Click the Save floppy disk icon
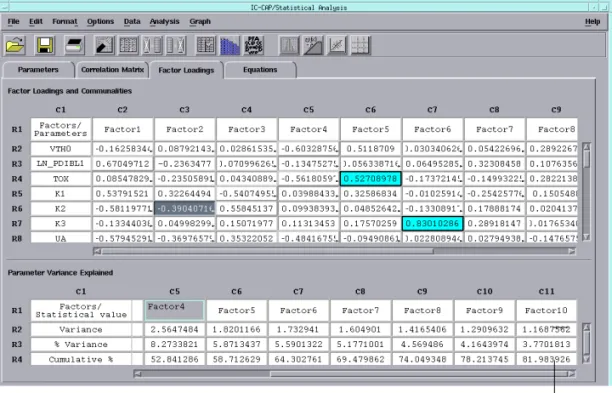The width and height of the screenshot is (612, 393). coord(44,45)
